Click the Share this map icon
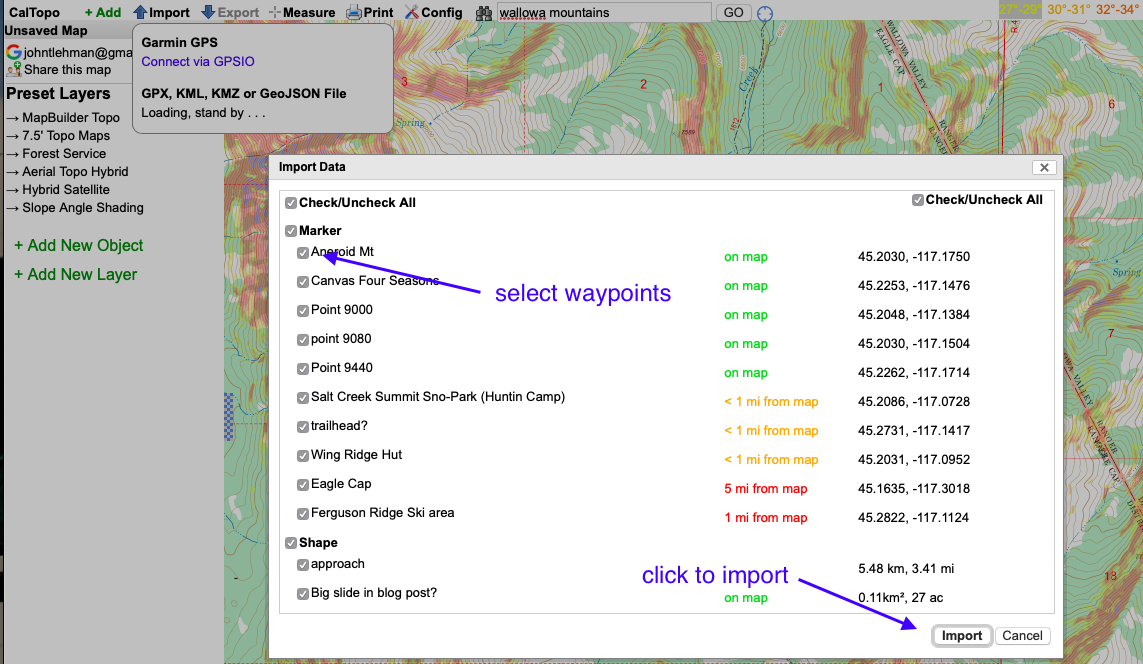Image resolution: width=1143 pixels, height=664 pixels. (x=13, y=70)
